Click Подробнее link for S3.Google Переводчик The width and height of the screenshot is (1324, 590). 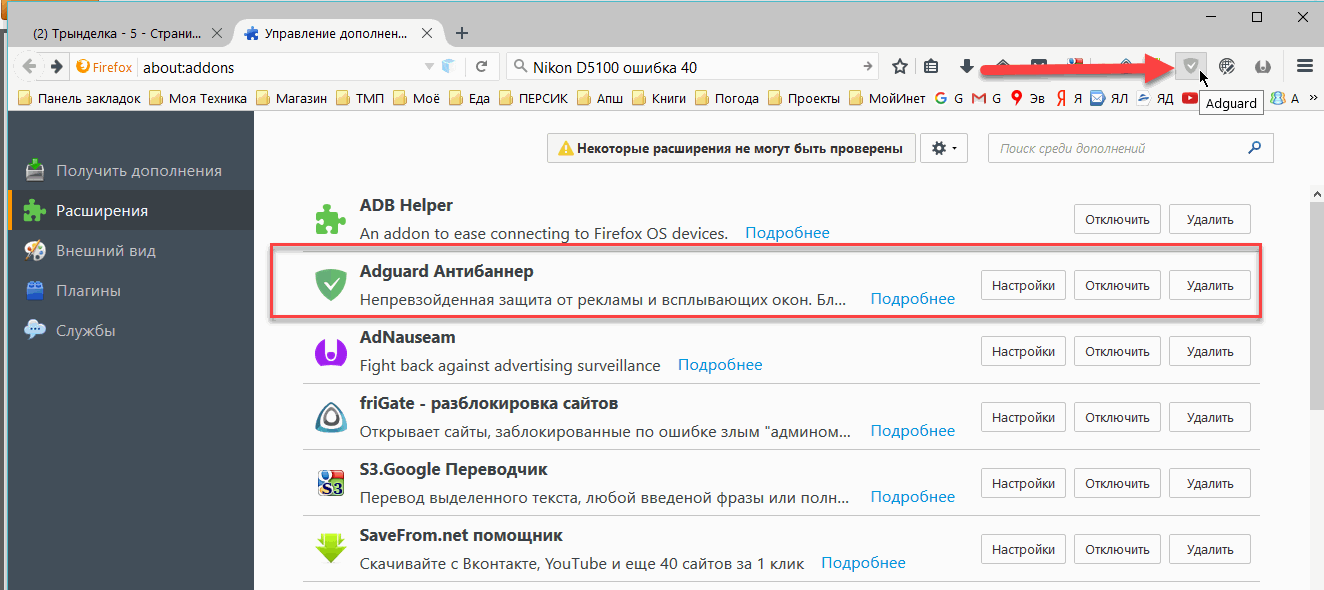click(912, 497)
